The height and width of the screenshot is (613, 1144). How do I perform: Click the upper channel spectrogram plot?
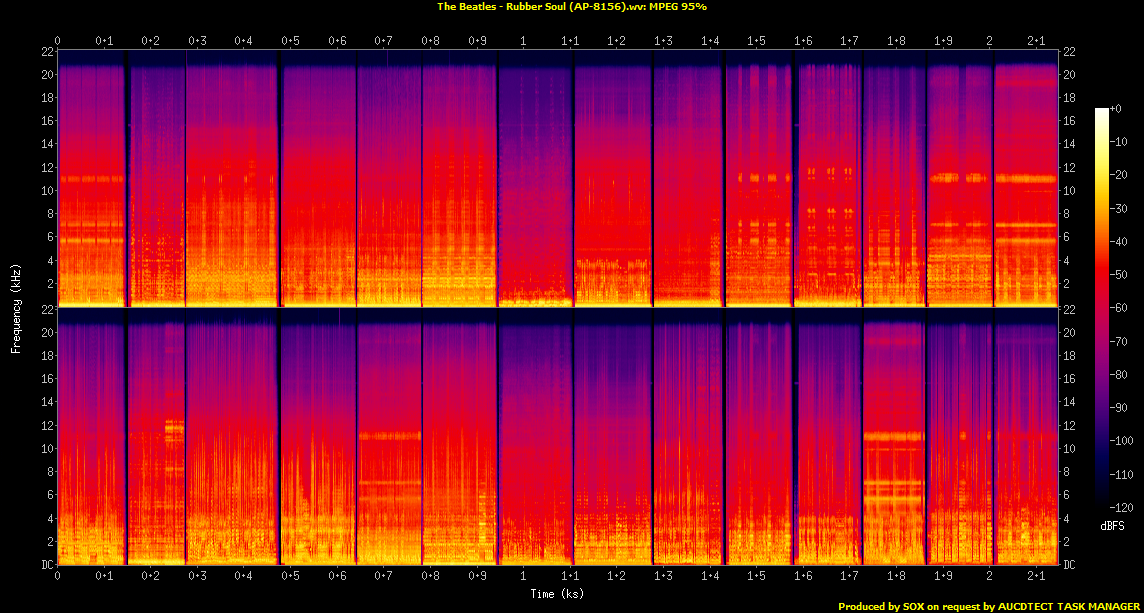(557, 179)
